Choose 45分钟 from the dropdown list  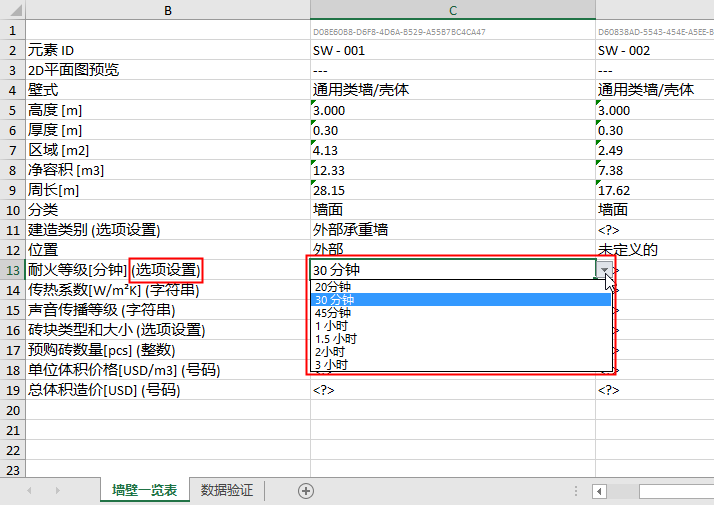461,313
